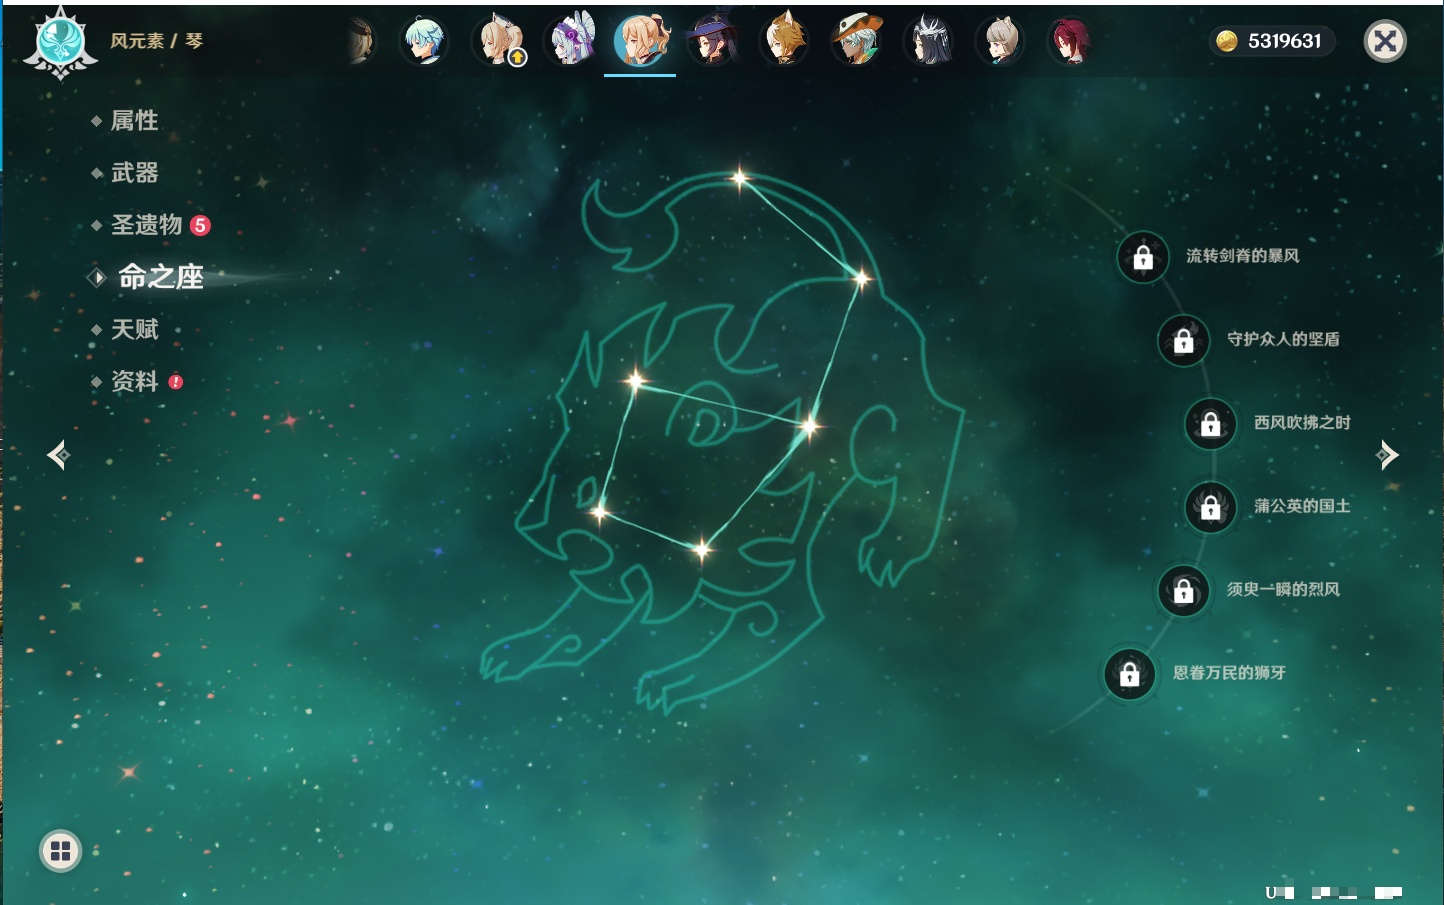
Task: Select the grey-haired avatar with animal ears
Action: pyautogui.click(x=1000, y=41)
